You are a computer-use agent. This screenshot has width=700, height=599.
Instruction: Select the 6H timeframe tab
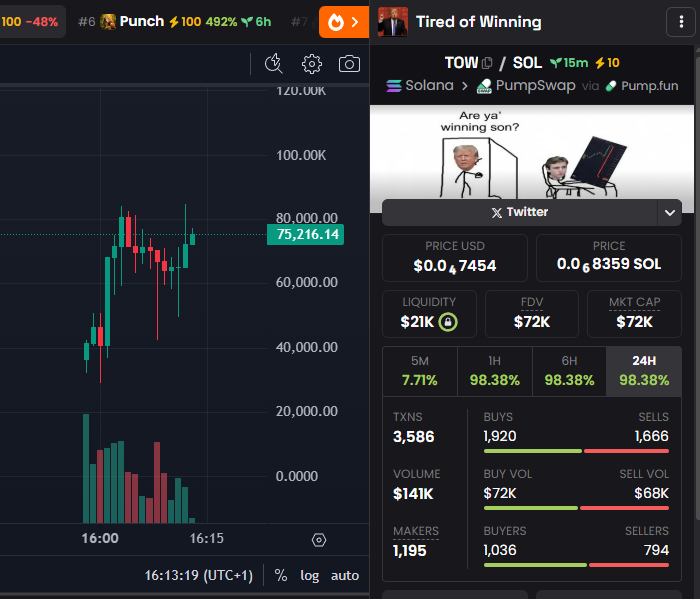[569, 371]
